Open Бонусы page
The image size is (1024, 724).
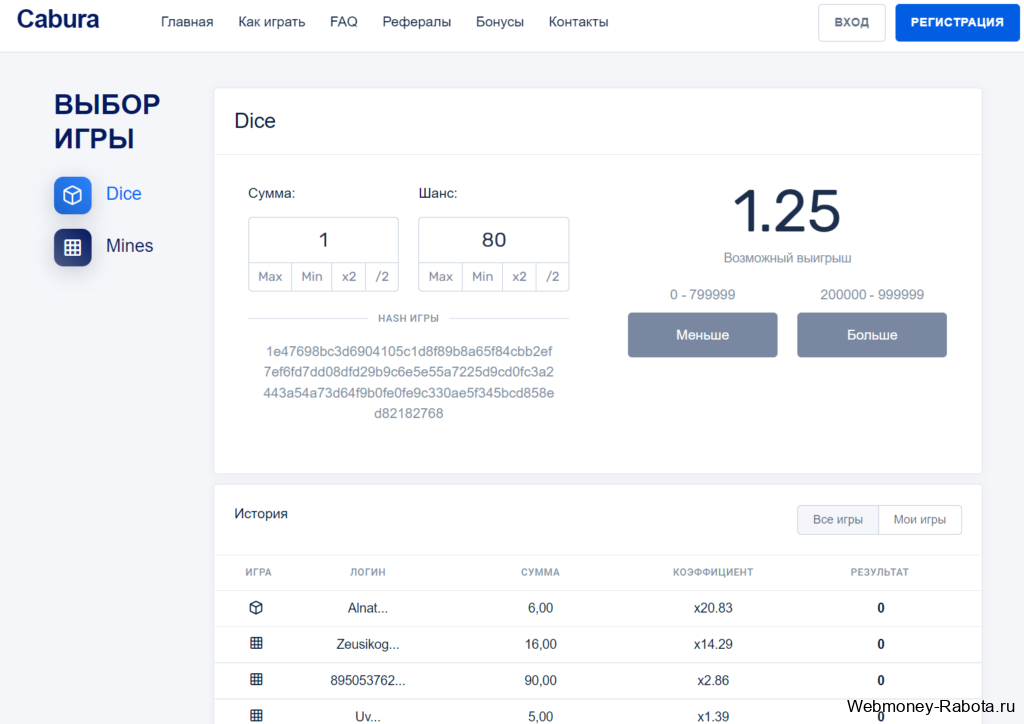500,22
